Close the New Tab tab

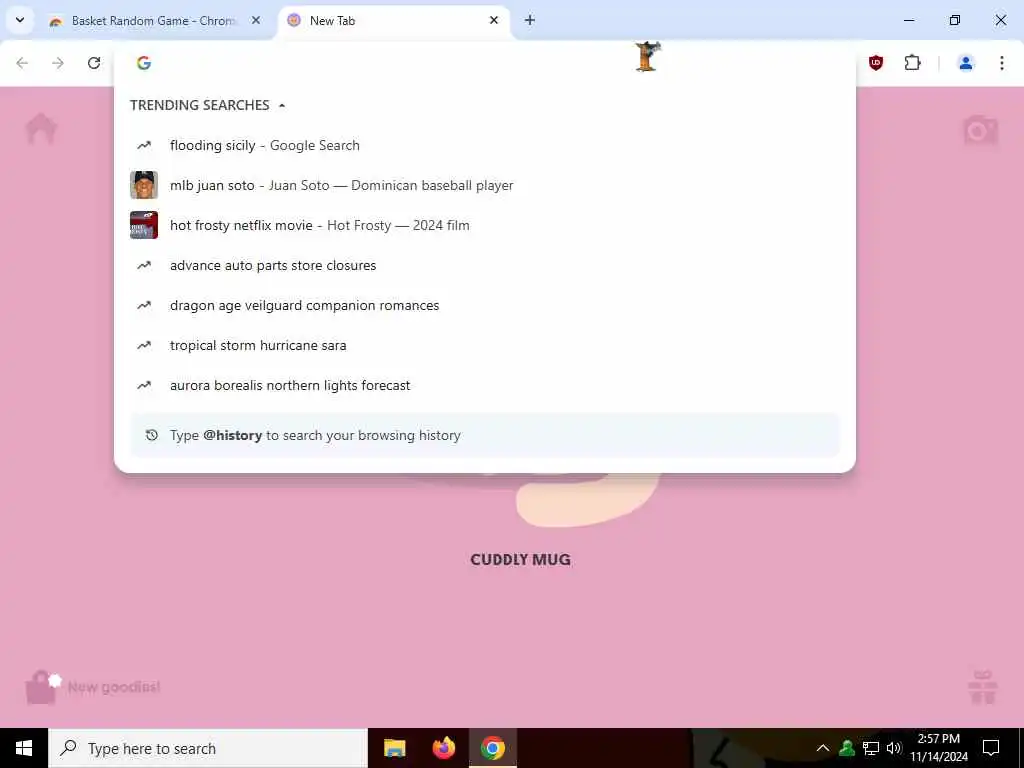[494, 20]
